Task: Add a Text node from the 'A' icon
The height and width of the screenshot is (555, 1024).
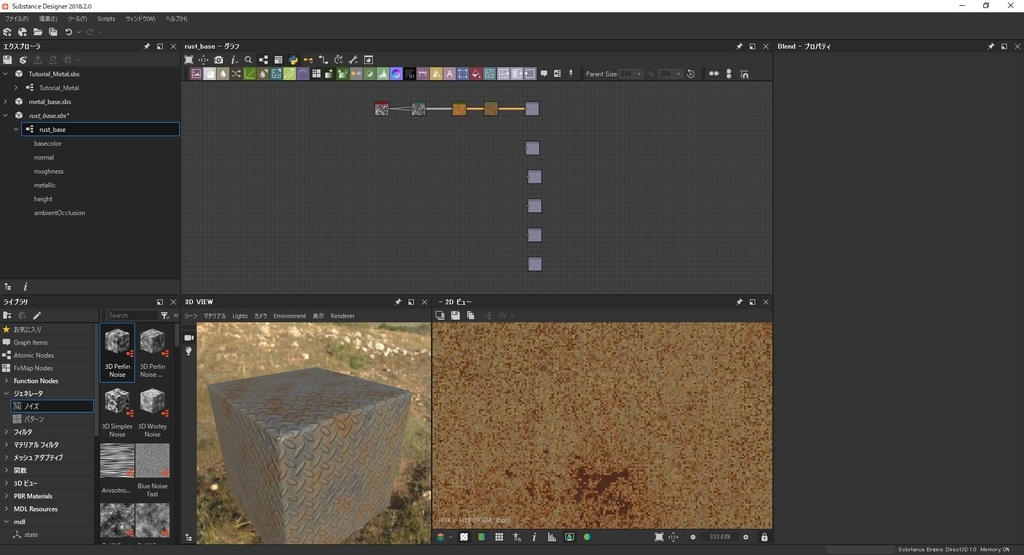Action: tap(449, 74)
